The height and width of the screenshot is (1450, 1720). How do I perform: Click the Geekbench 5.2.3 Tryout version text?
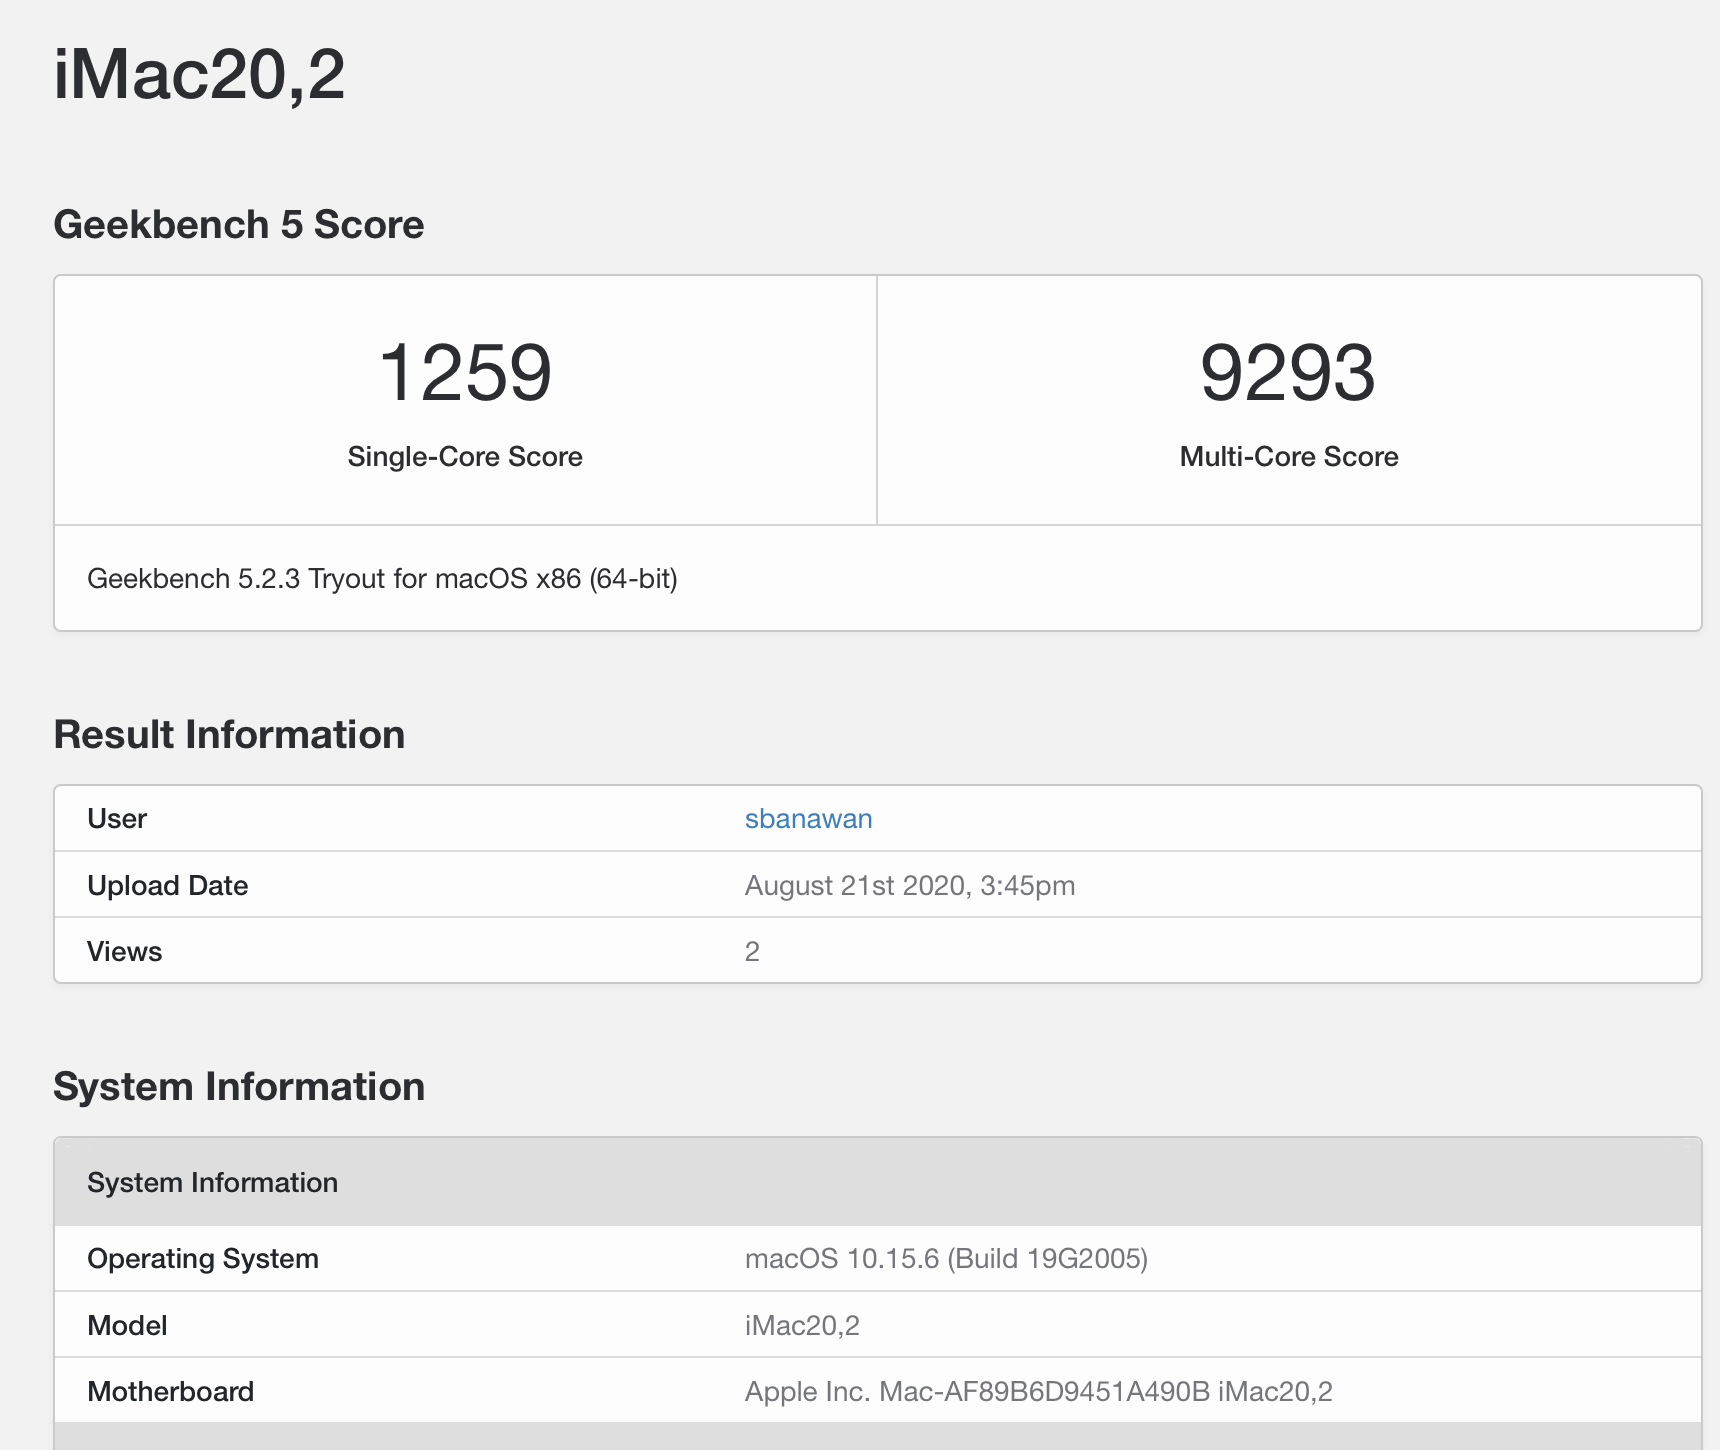coord(382,579)
